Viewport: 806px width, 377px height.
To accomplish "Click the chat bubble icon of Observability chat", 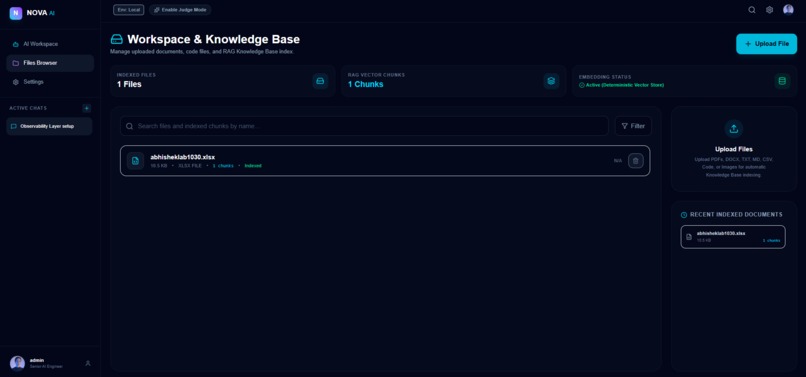I will tap(14, 126).
